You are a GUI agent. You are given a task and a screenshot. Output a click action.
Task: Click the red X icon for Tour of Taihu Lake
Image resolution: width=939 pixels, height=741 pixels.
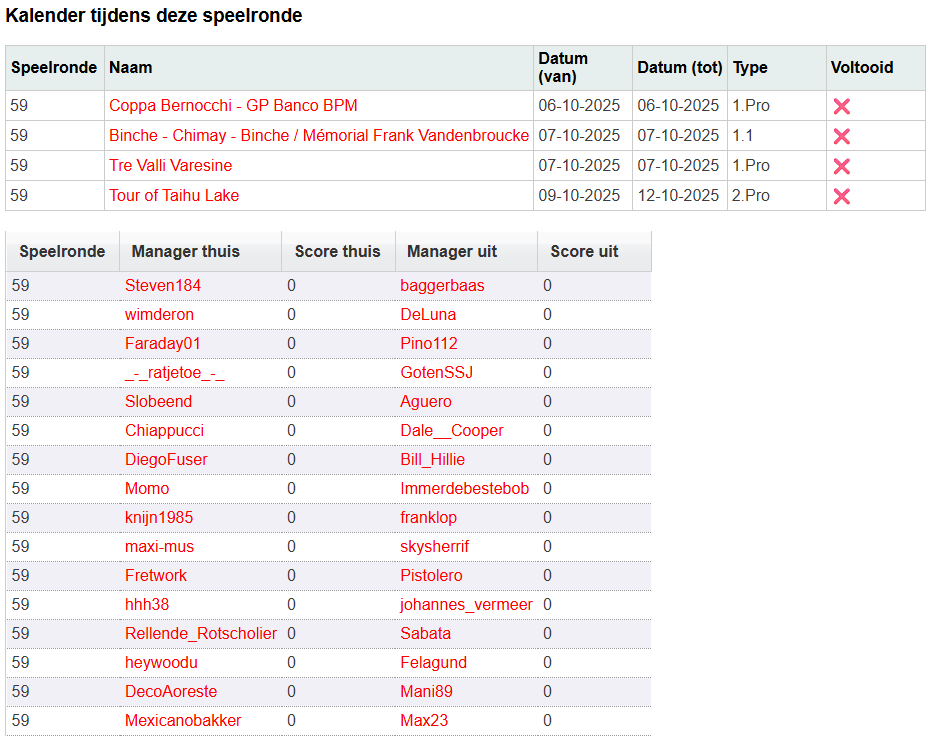pos(843,195)
